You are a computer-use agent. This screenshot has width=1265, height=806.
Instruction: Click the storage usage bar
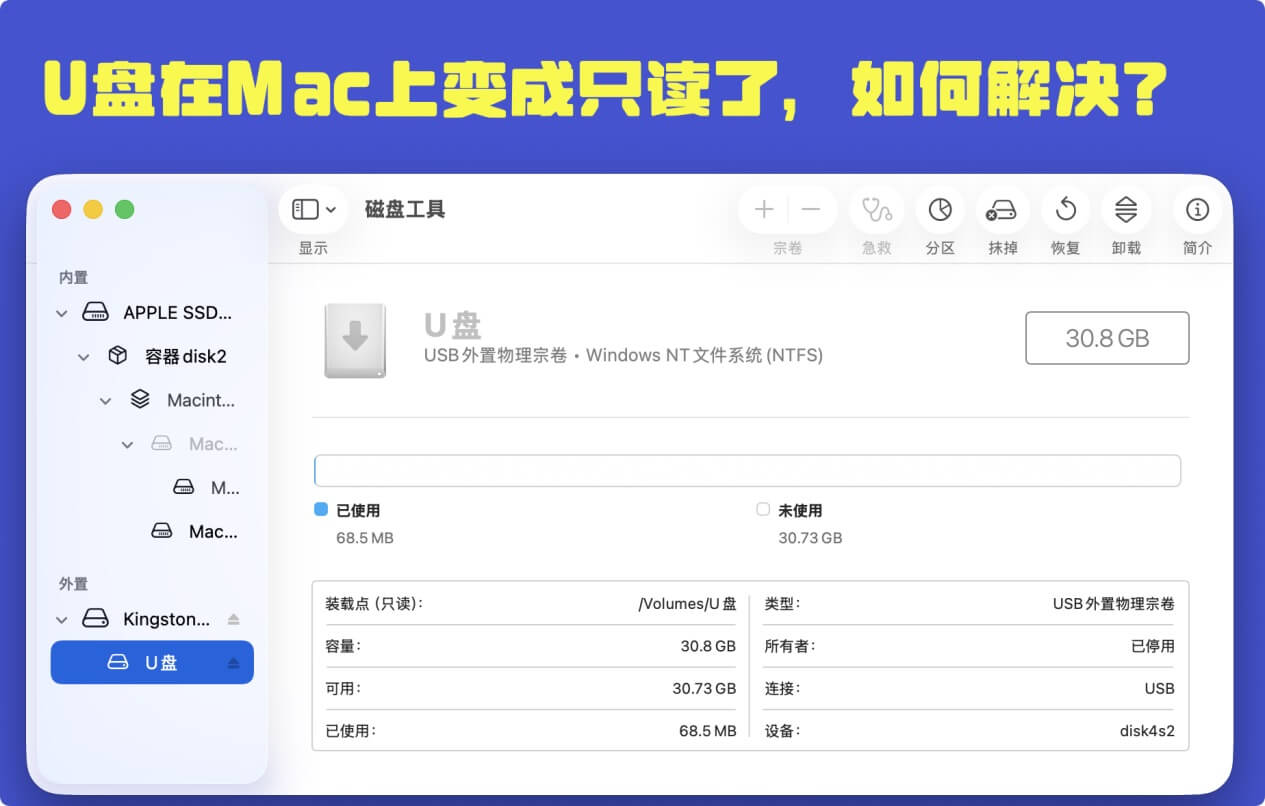(x=748, y=470)
